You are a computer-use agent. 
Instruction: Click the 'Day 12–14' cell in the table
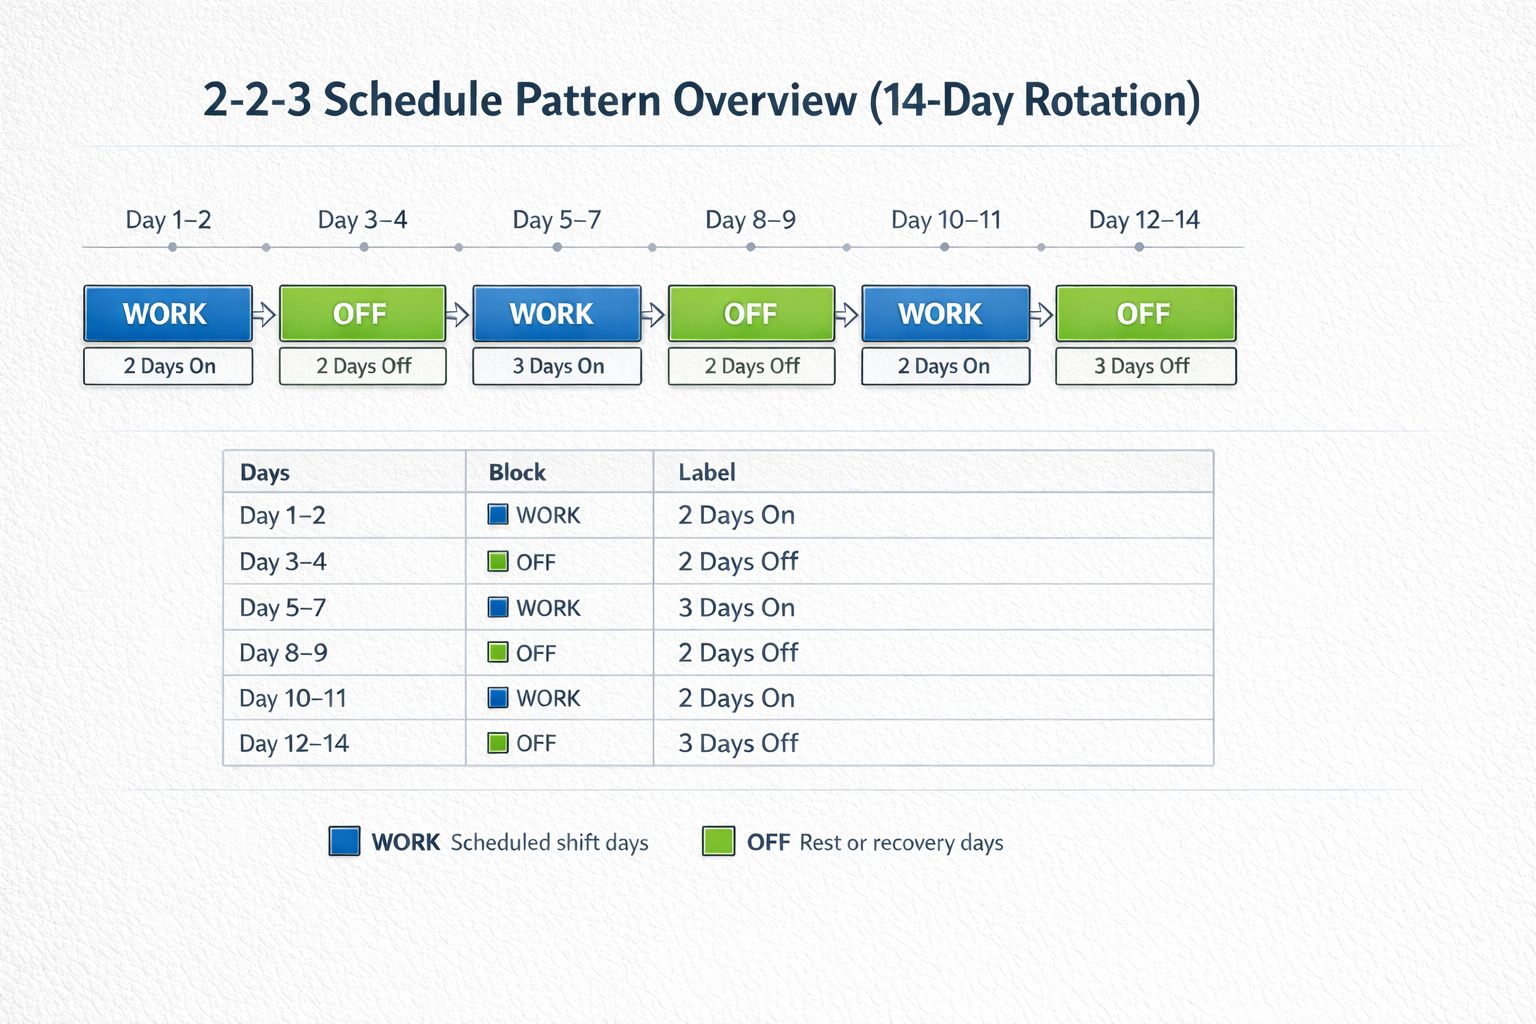(x=294, y=744)
